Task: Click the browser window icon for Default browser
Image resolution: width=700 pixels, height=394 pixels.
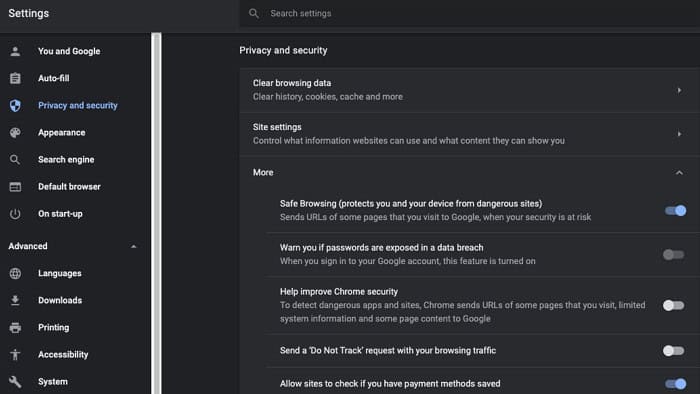Action: click(15, 187)
